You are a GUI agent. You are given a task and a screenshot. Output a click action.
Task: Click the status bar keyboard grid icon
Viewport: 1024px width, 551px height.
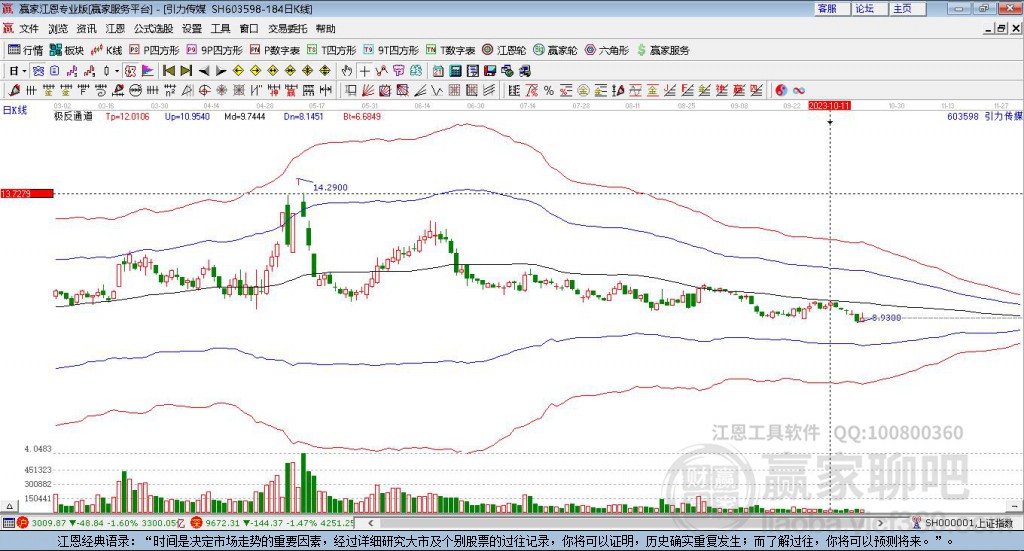click(x=8, y=523)
